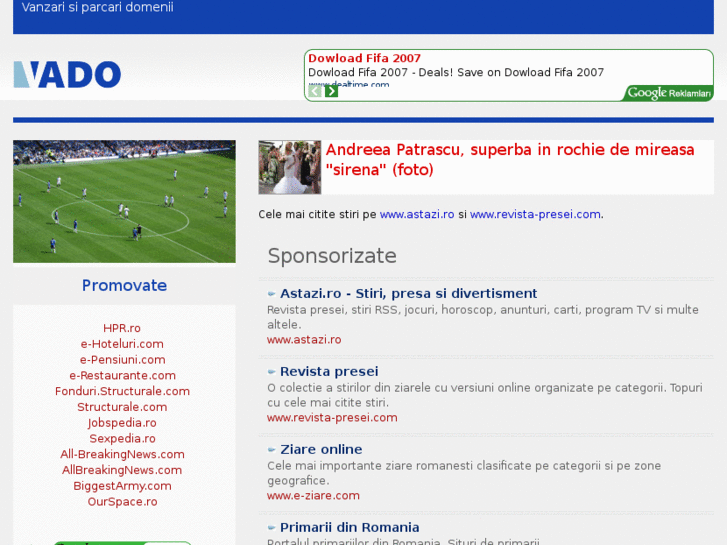727x545 pixels.
Task: Open the Revista presei heading
Action: coord(329,372)
